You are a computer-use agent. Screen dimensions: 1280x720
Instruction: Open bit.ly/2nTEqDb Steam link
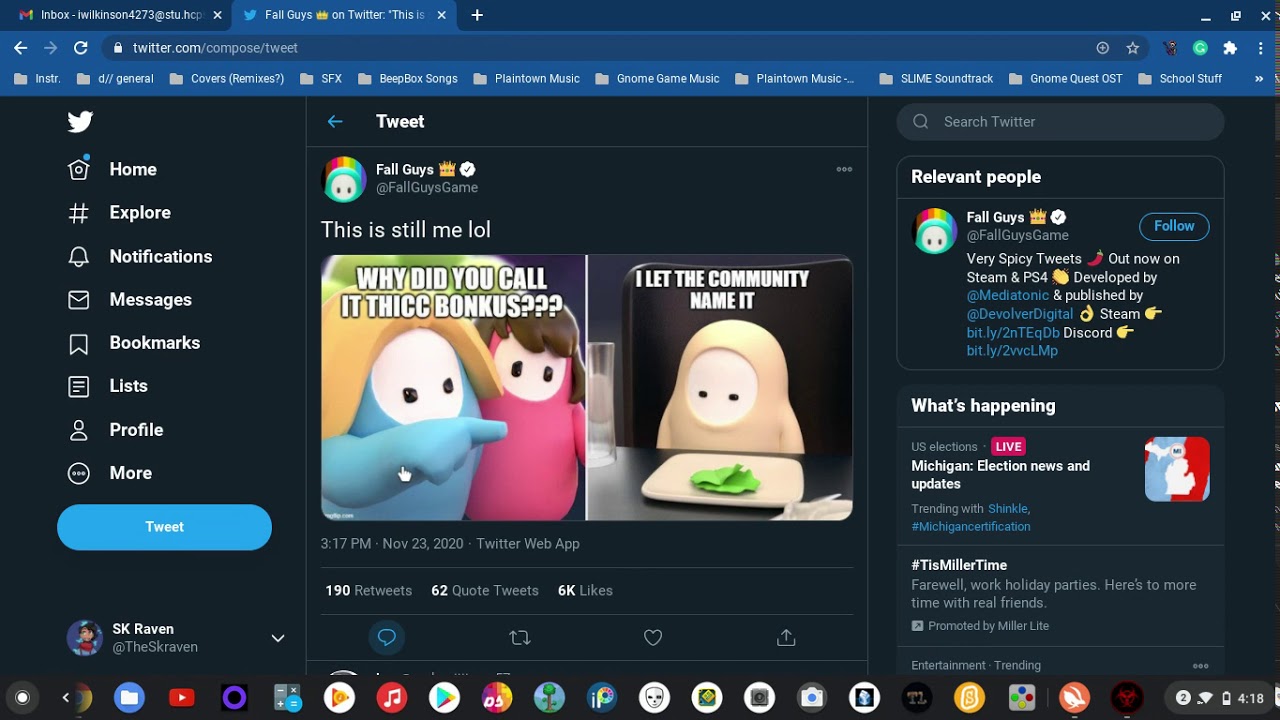pyautogui.click(x=1013, y=333)
